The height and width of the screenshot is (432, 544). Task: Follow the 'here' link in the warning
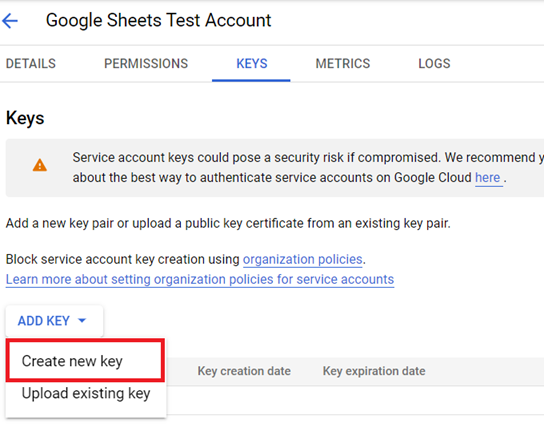tap(487, 178)
